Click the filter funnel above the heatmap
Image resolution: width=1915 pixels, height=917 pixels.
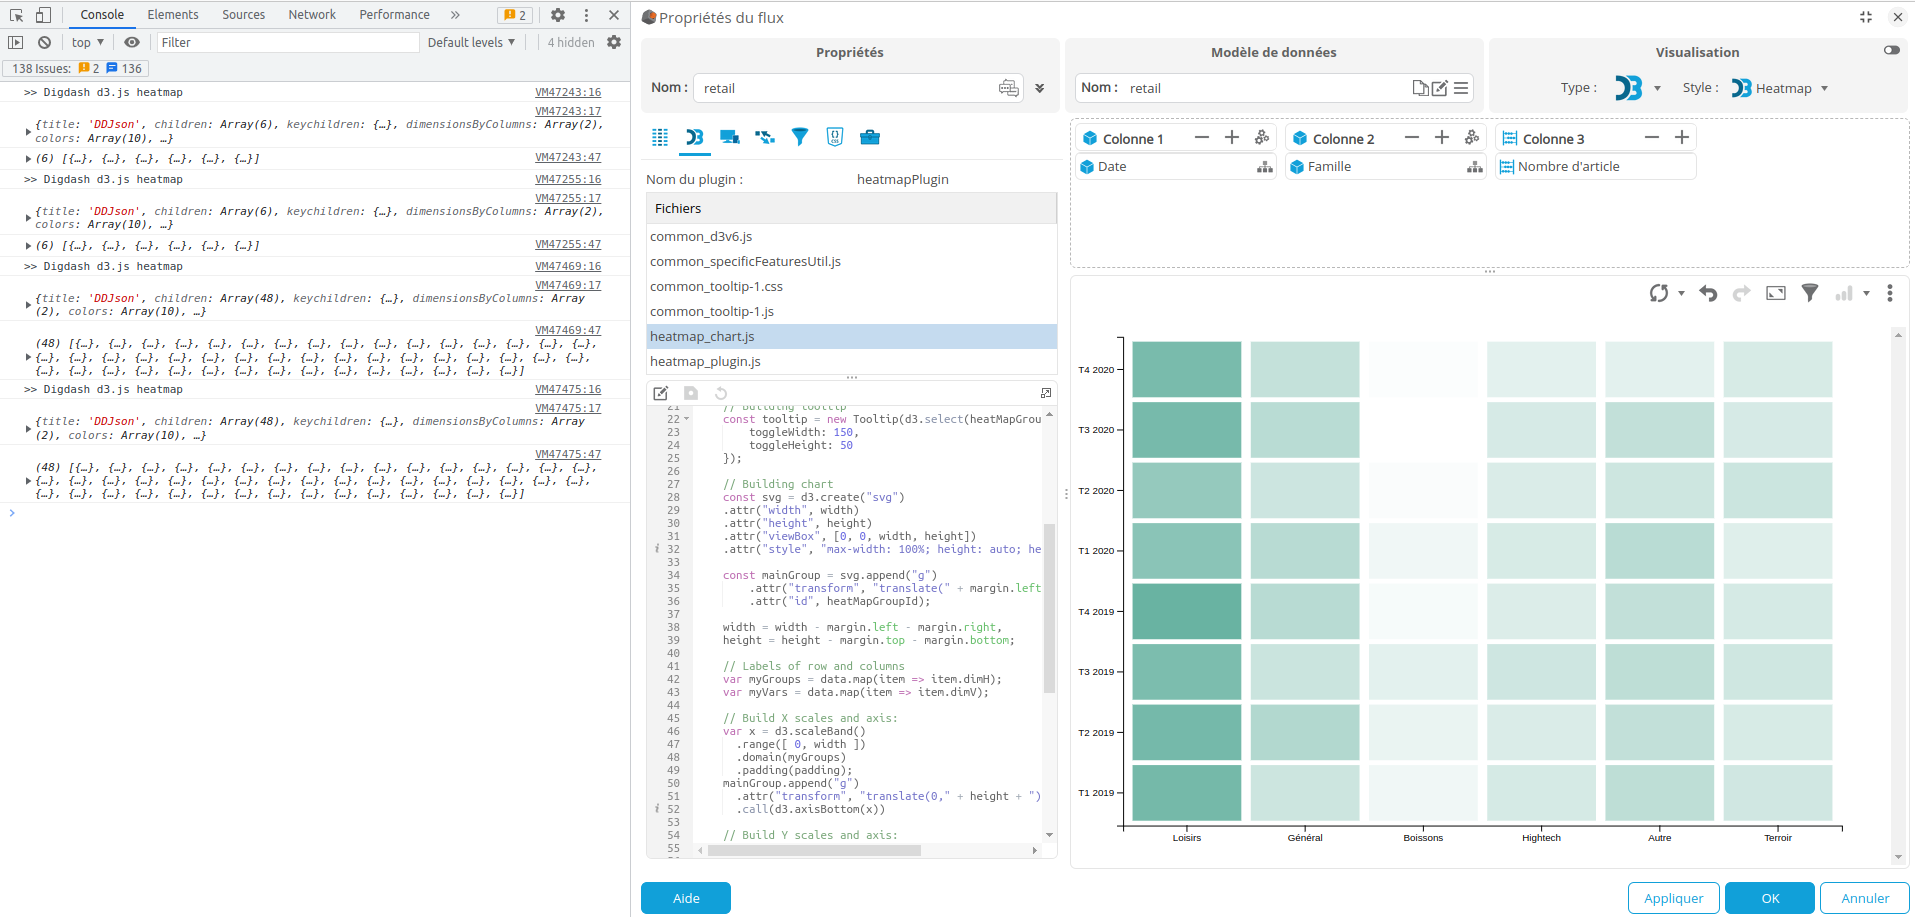[1810, 293]
